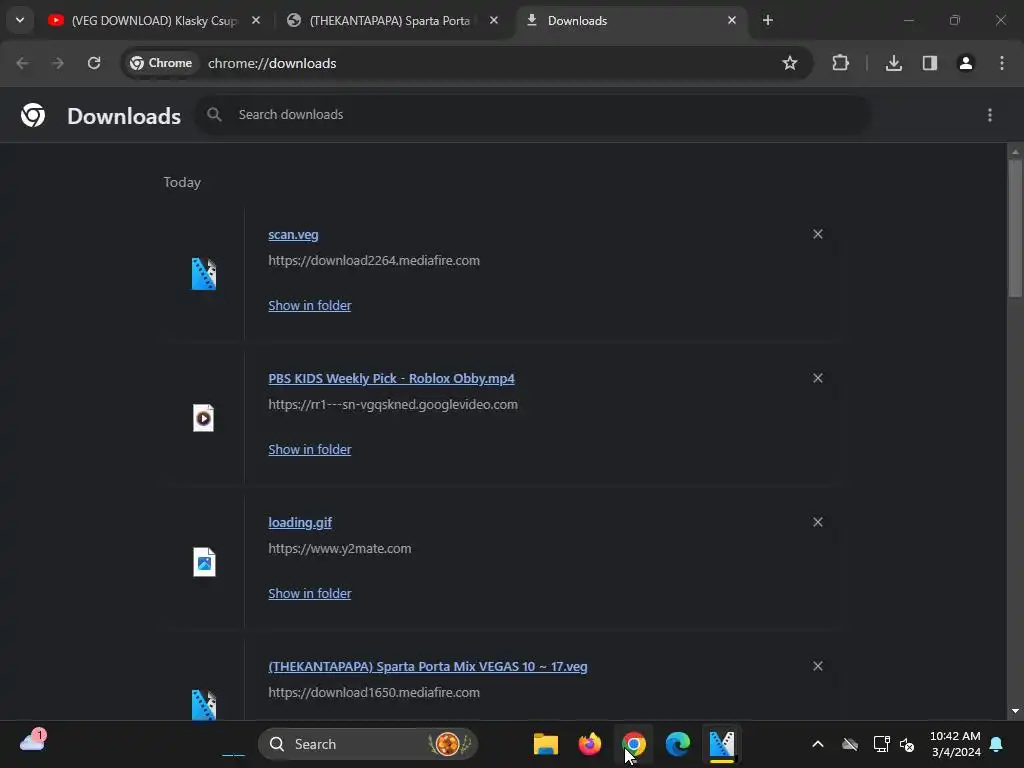Switch to VEGAS Pro on the taskbar
This screenshot has height=768, width=1024.
tap(722, 744)
